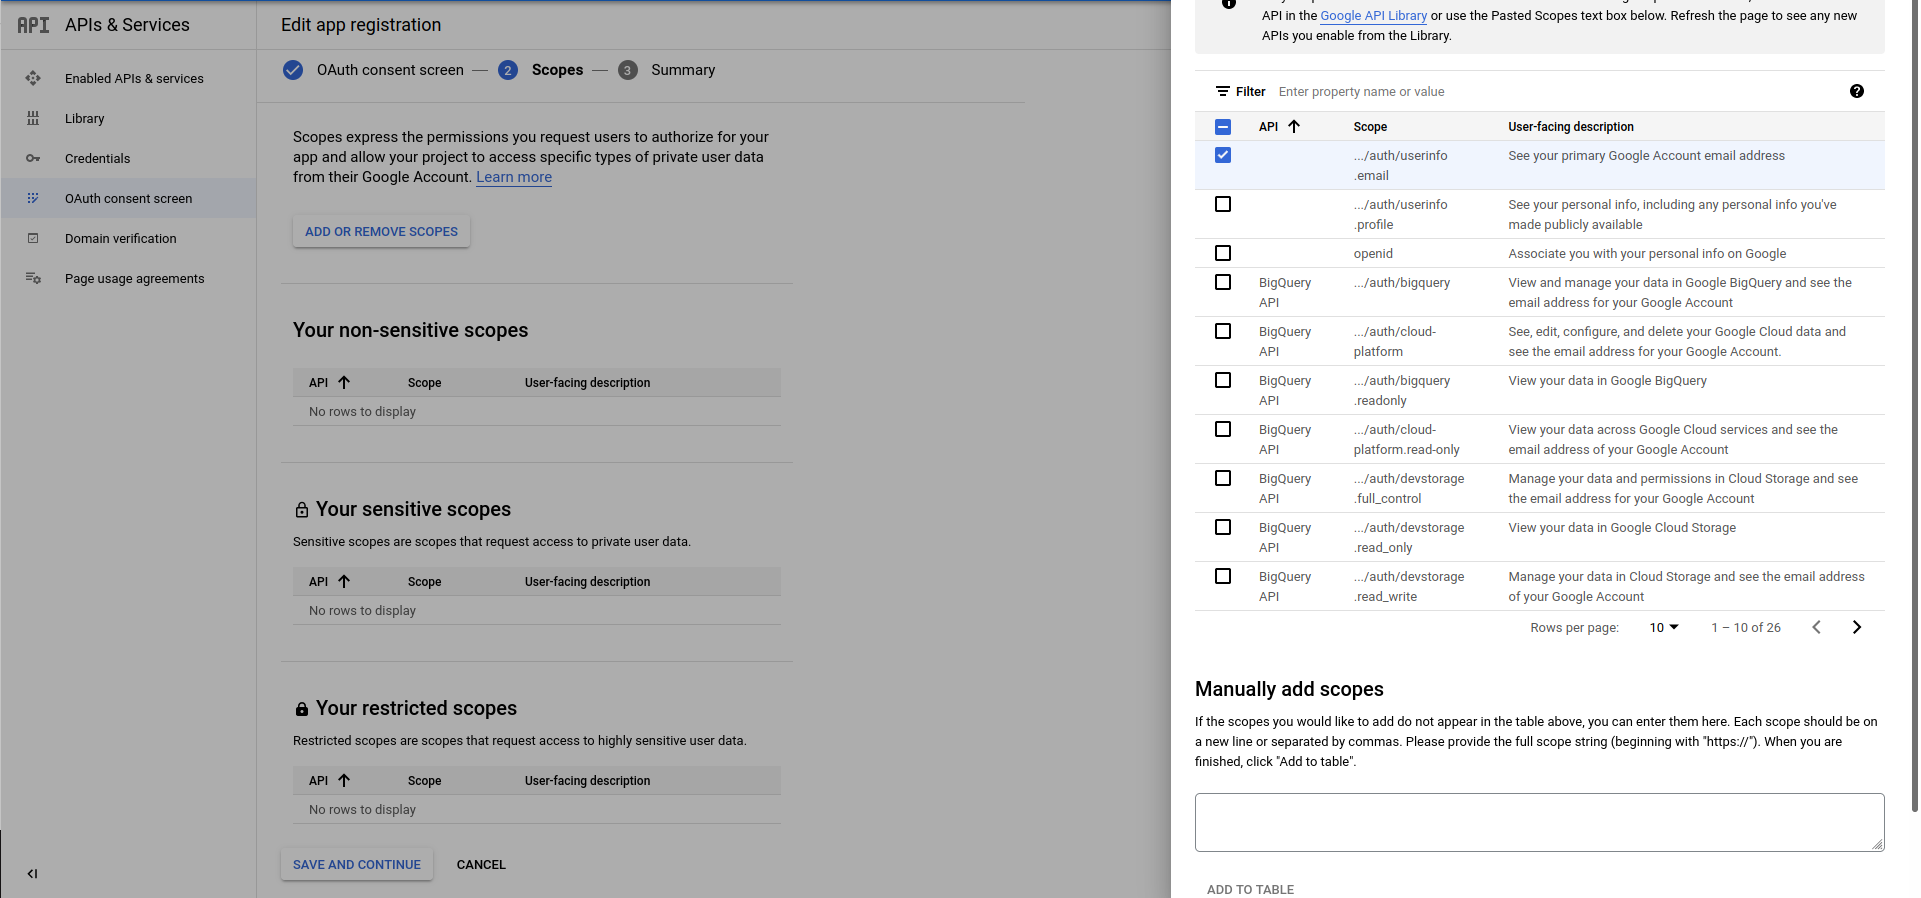Click ADD OR REMOVE SCOPES button

pos(381,231)
